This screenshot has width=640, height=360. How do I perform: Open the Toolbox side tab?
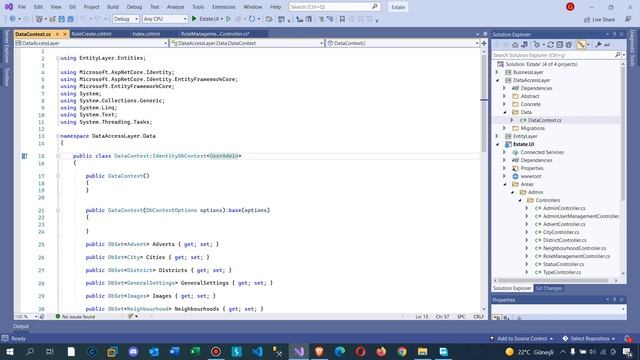[x=7, y=76]
